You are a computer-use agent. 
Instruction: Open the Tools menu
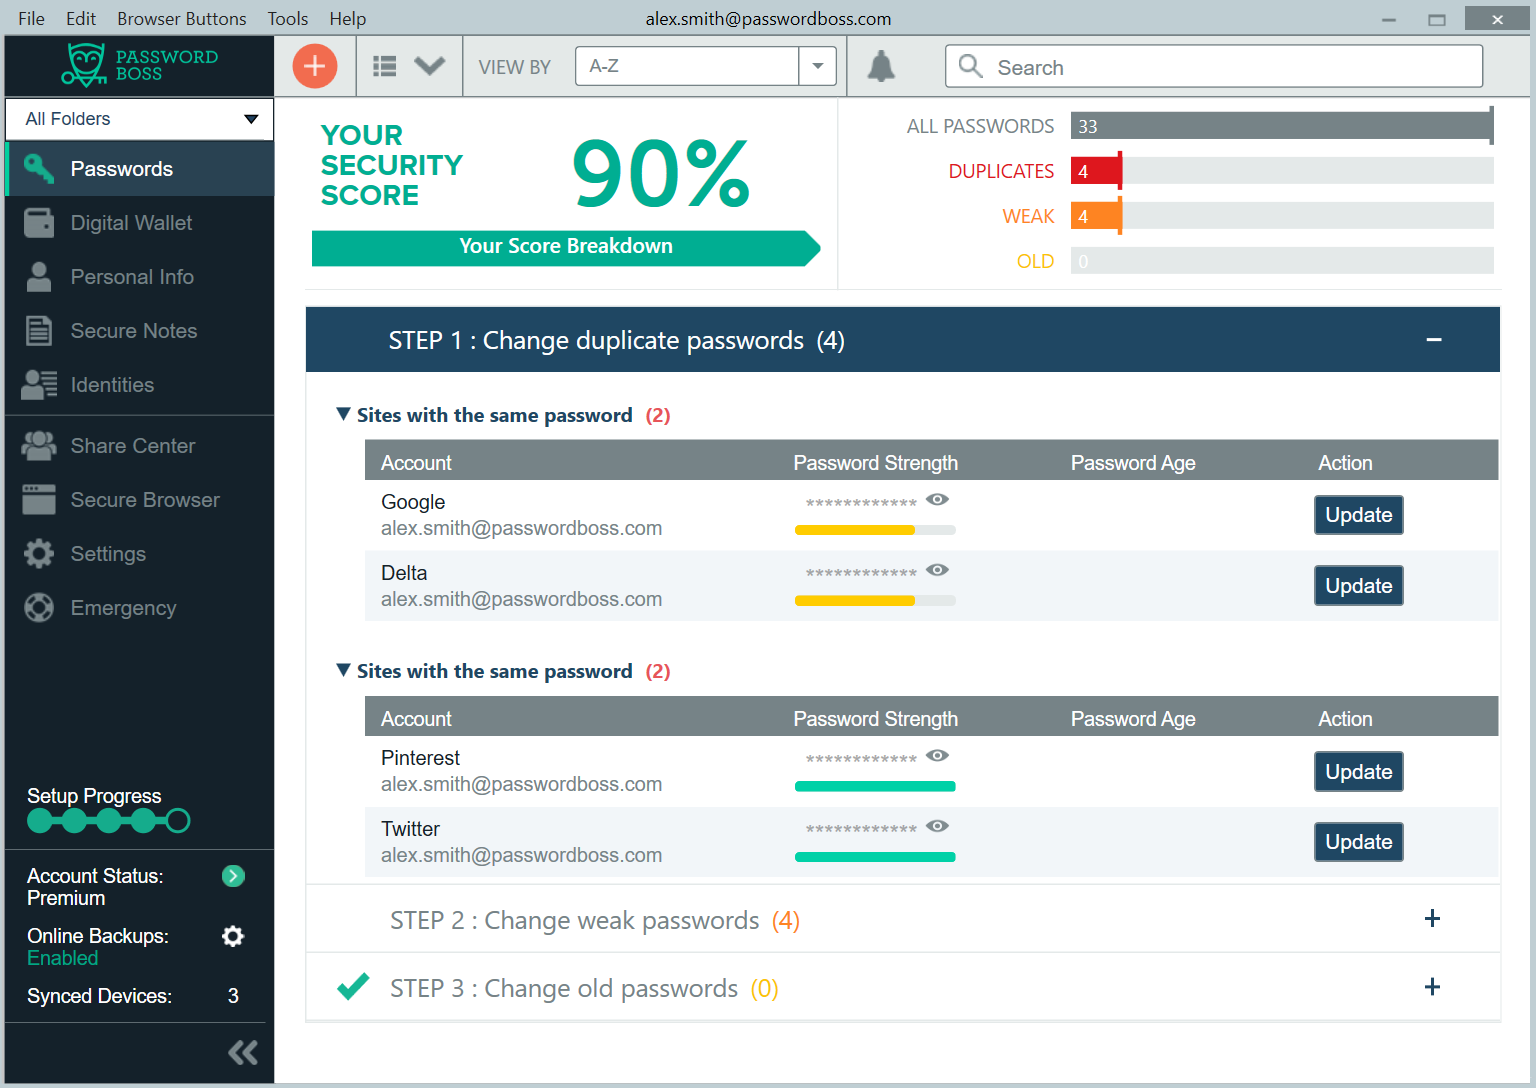[288, 19]
